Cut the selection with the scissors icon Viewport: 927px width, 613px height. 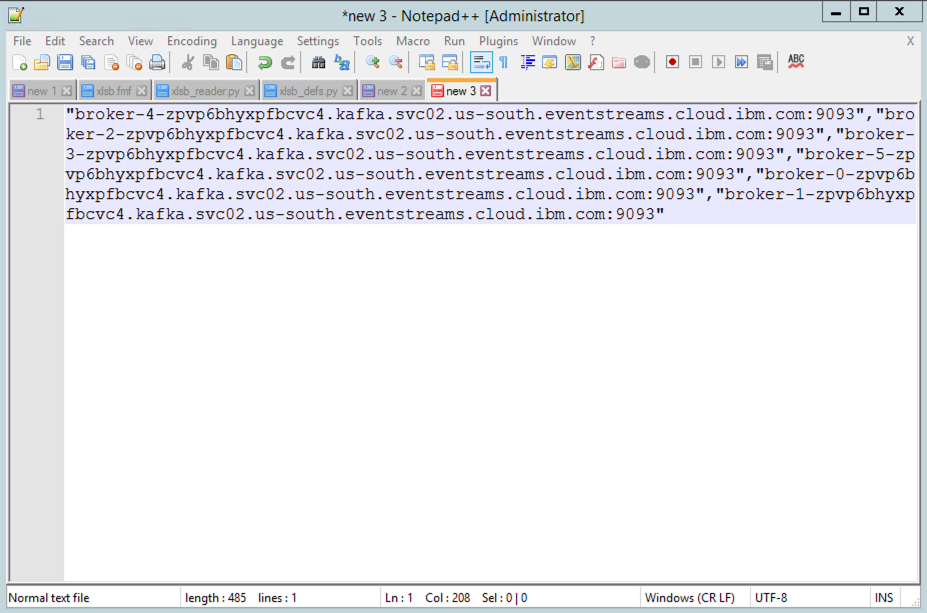[187, 62]
